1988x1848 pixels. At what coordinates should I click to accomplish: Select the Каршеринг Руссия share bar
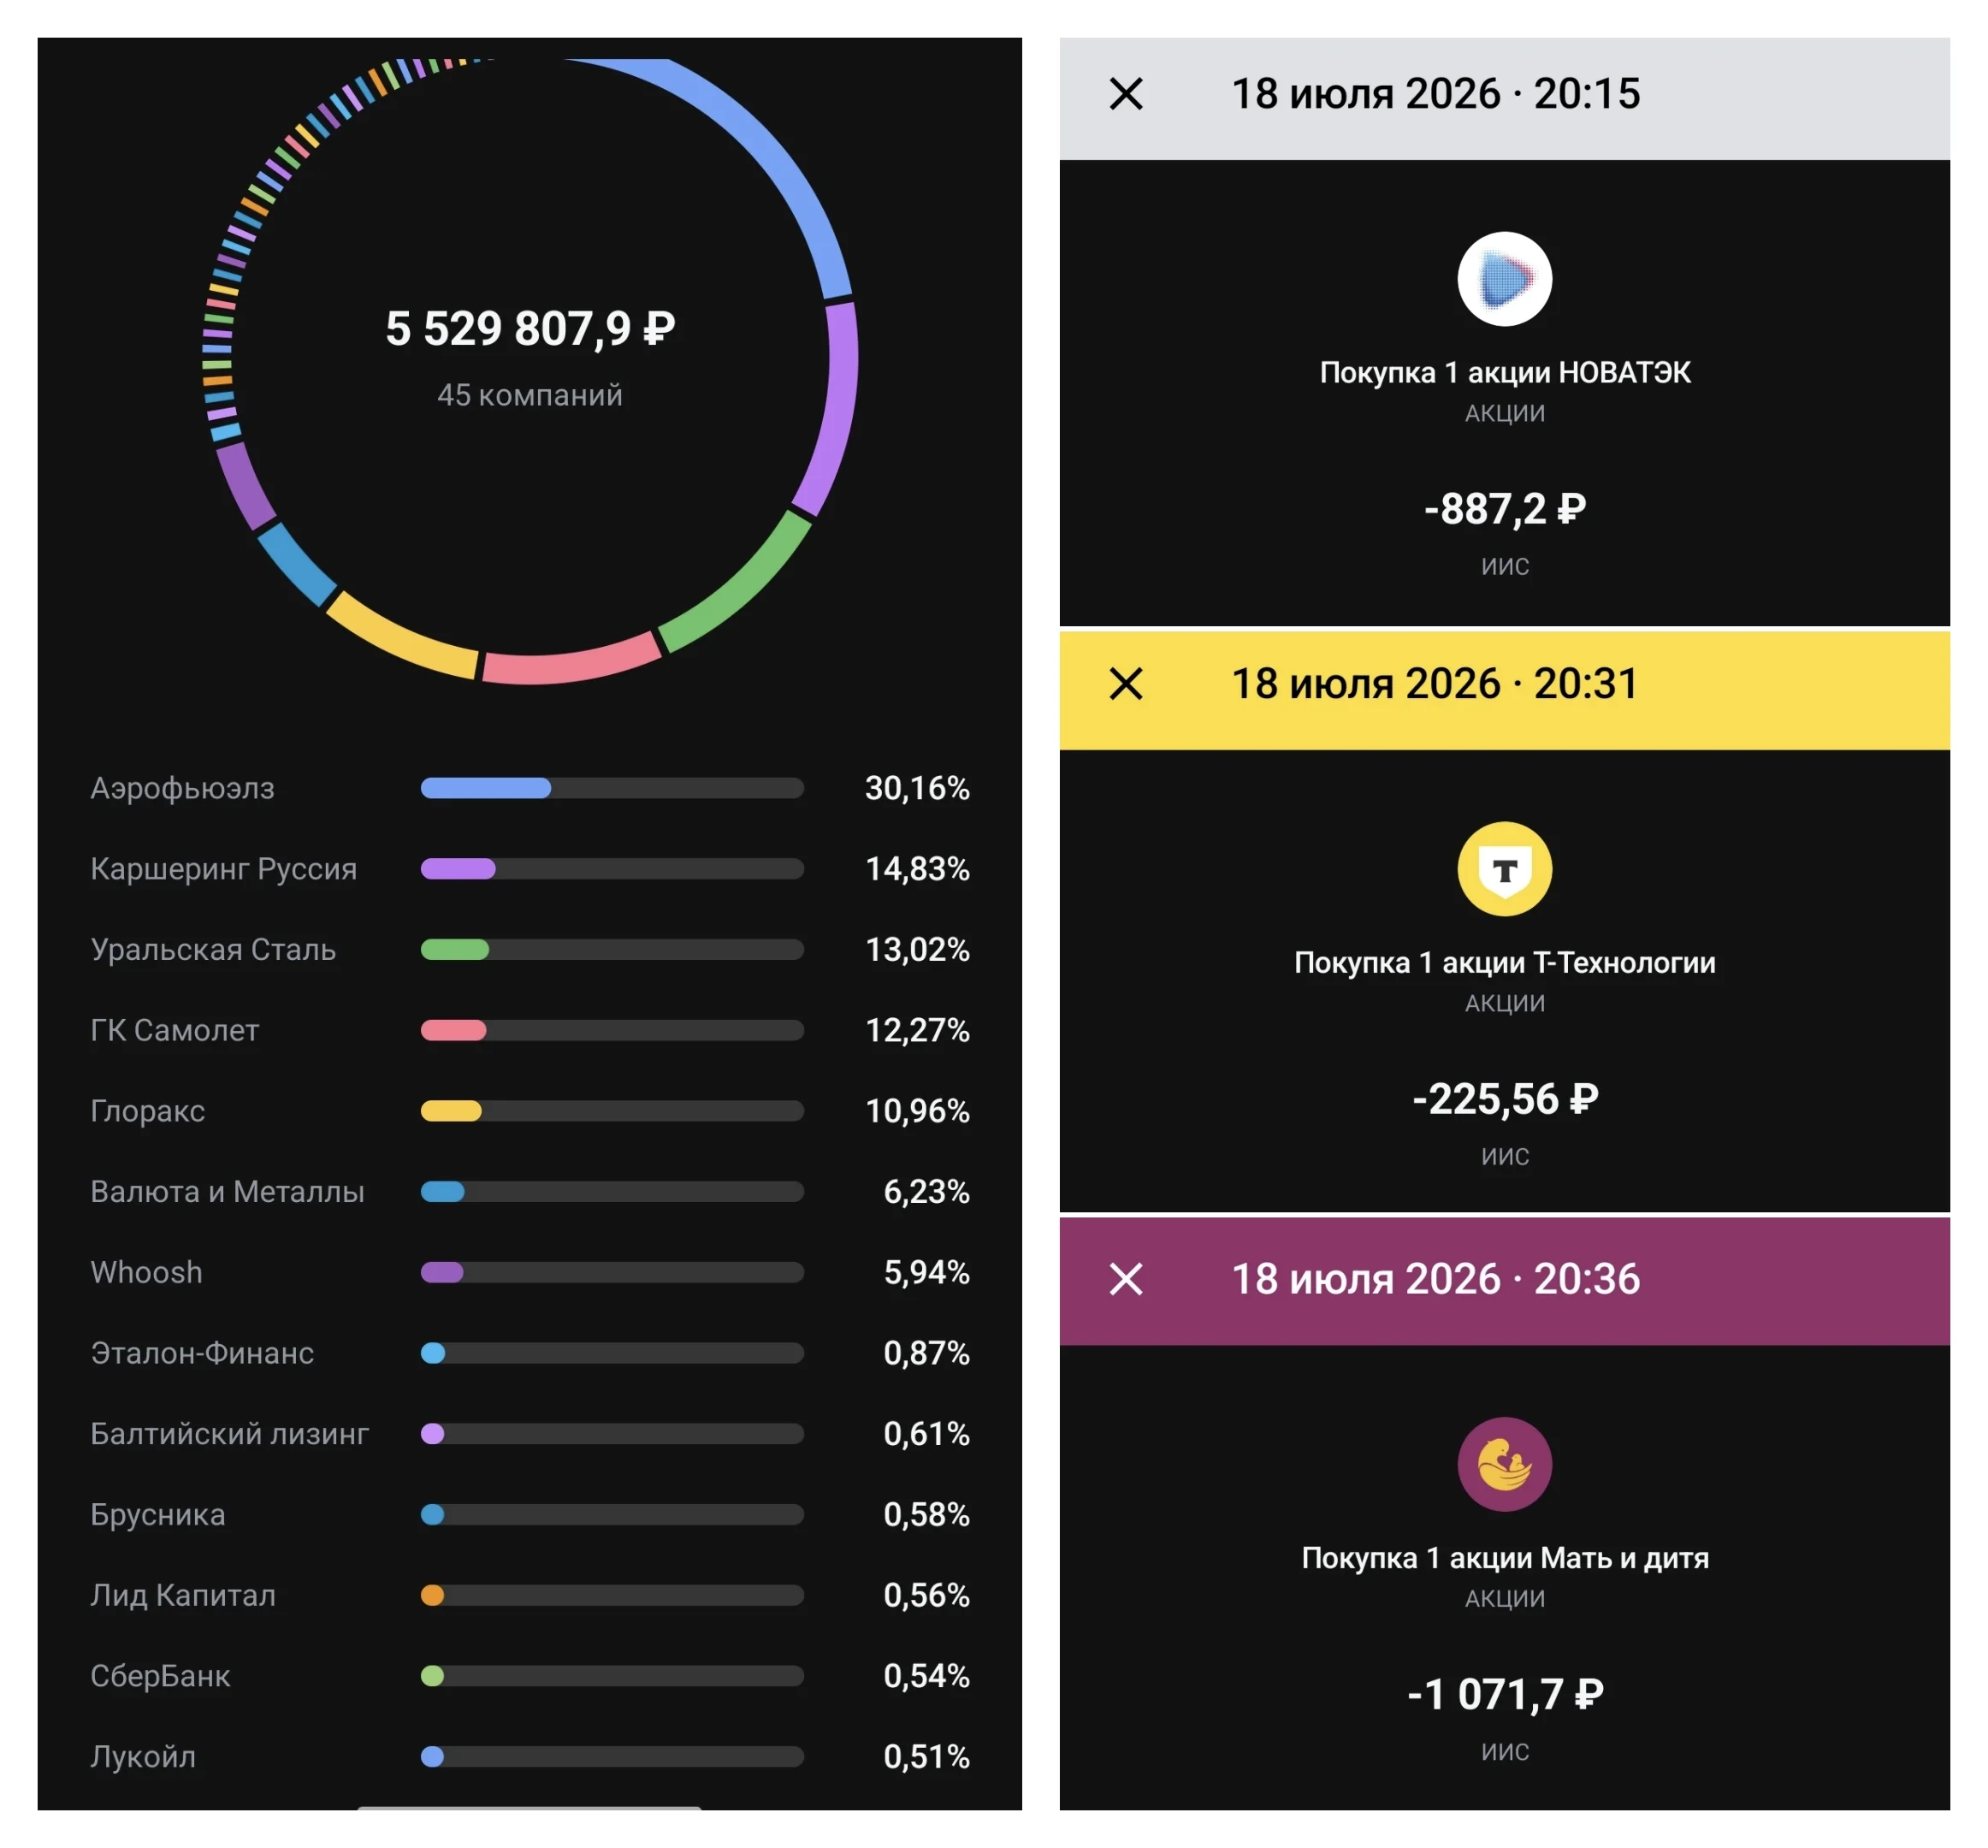click(612, 869)
